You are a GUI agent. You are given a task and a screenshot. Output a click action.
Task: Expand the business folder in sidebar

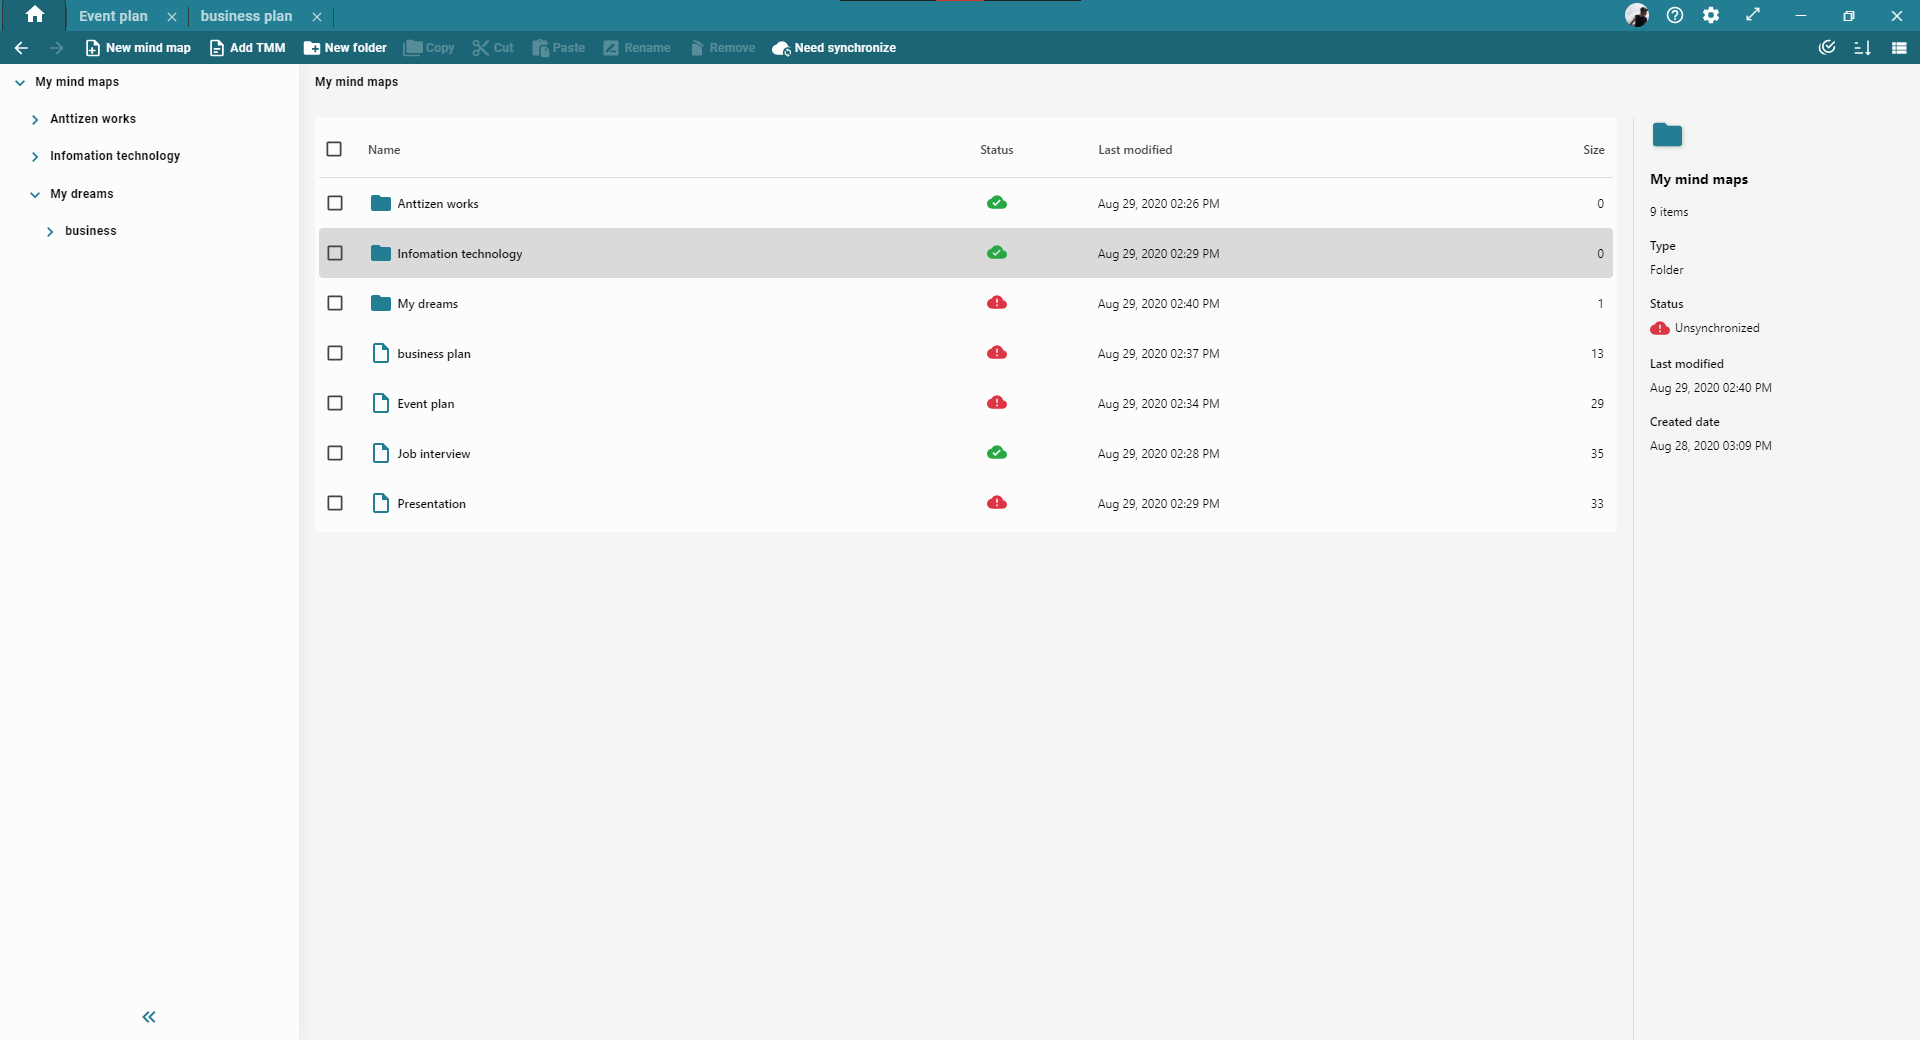(50, 232)
